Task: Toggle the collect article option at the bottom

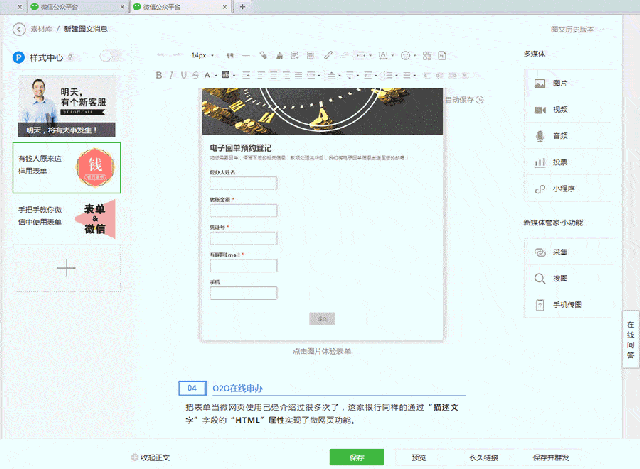Action: [156, 457]
